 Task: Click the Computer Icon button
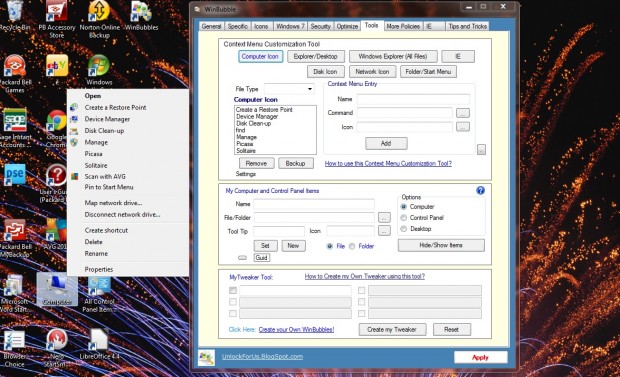coord(260,57)
